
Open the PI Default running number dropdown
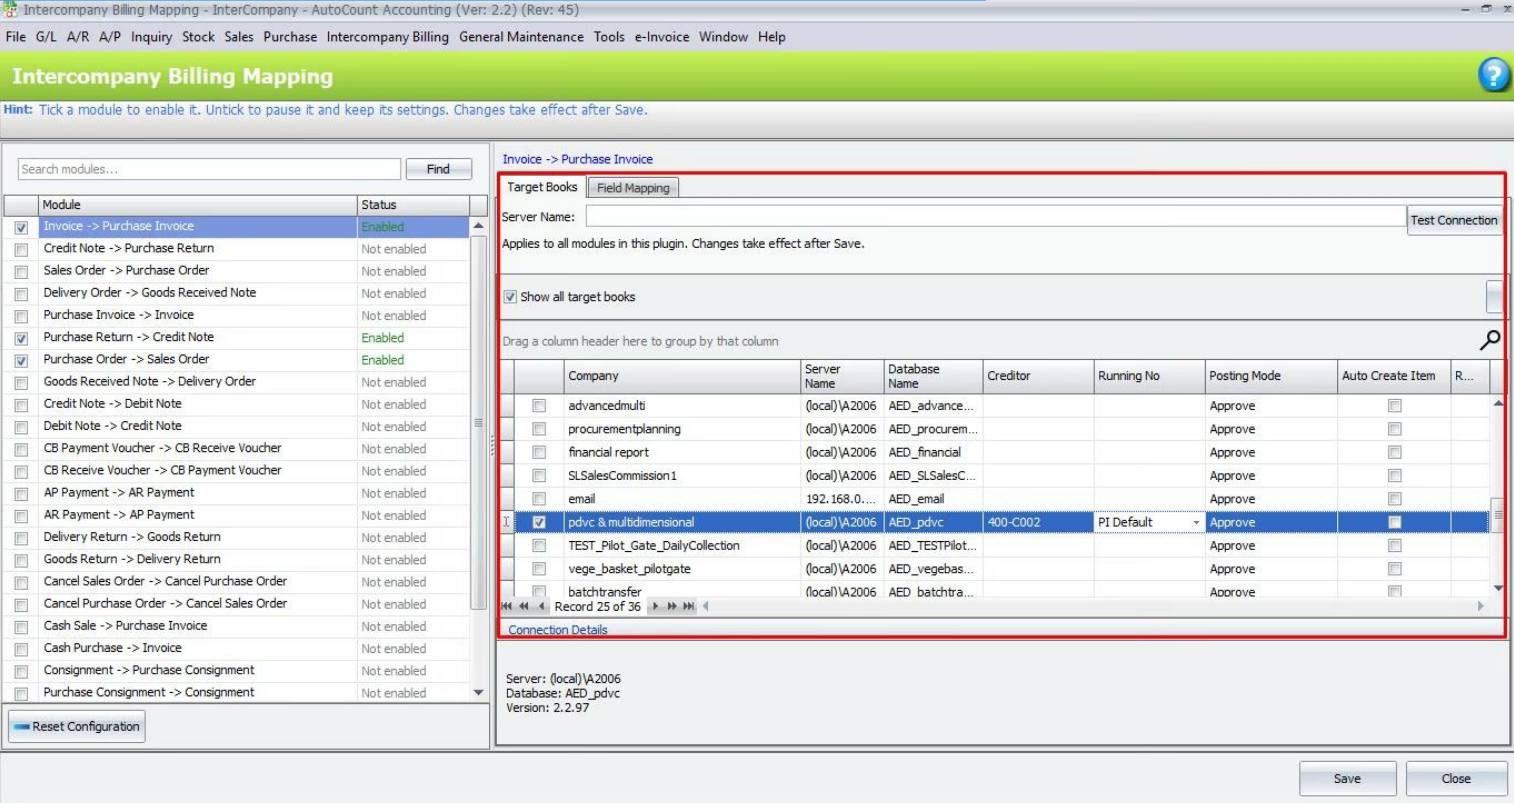(x=1196, y=522)
